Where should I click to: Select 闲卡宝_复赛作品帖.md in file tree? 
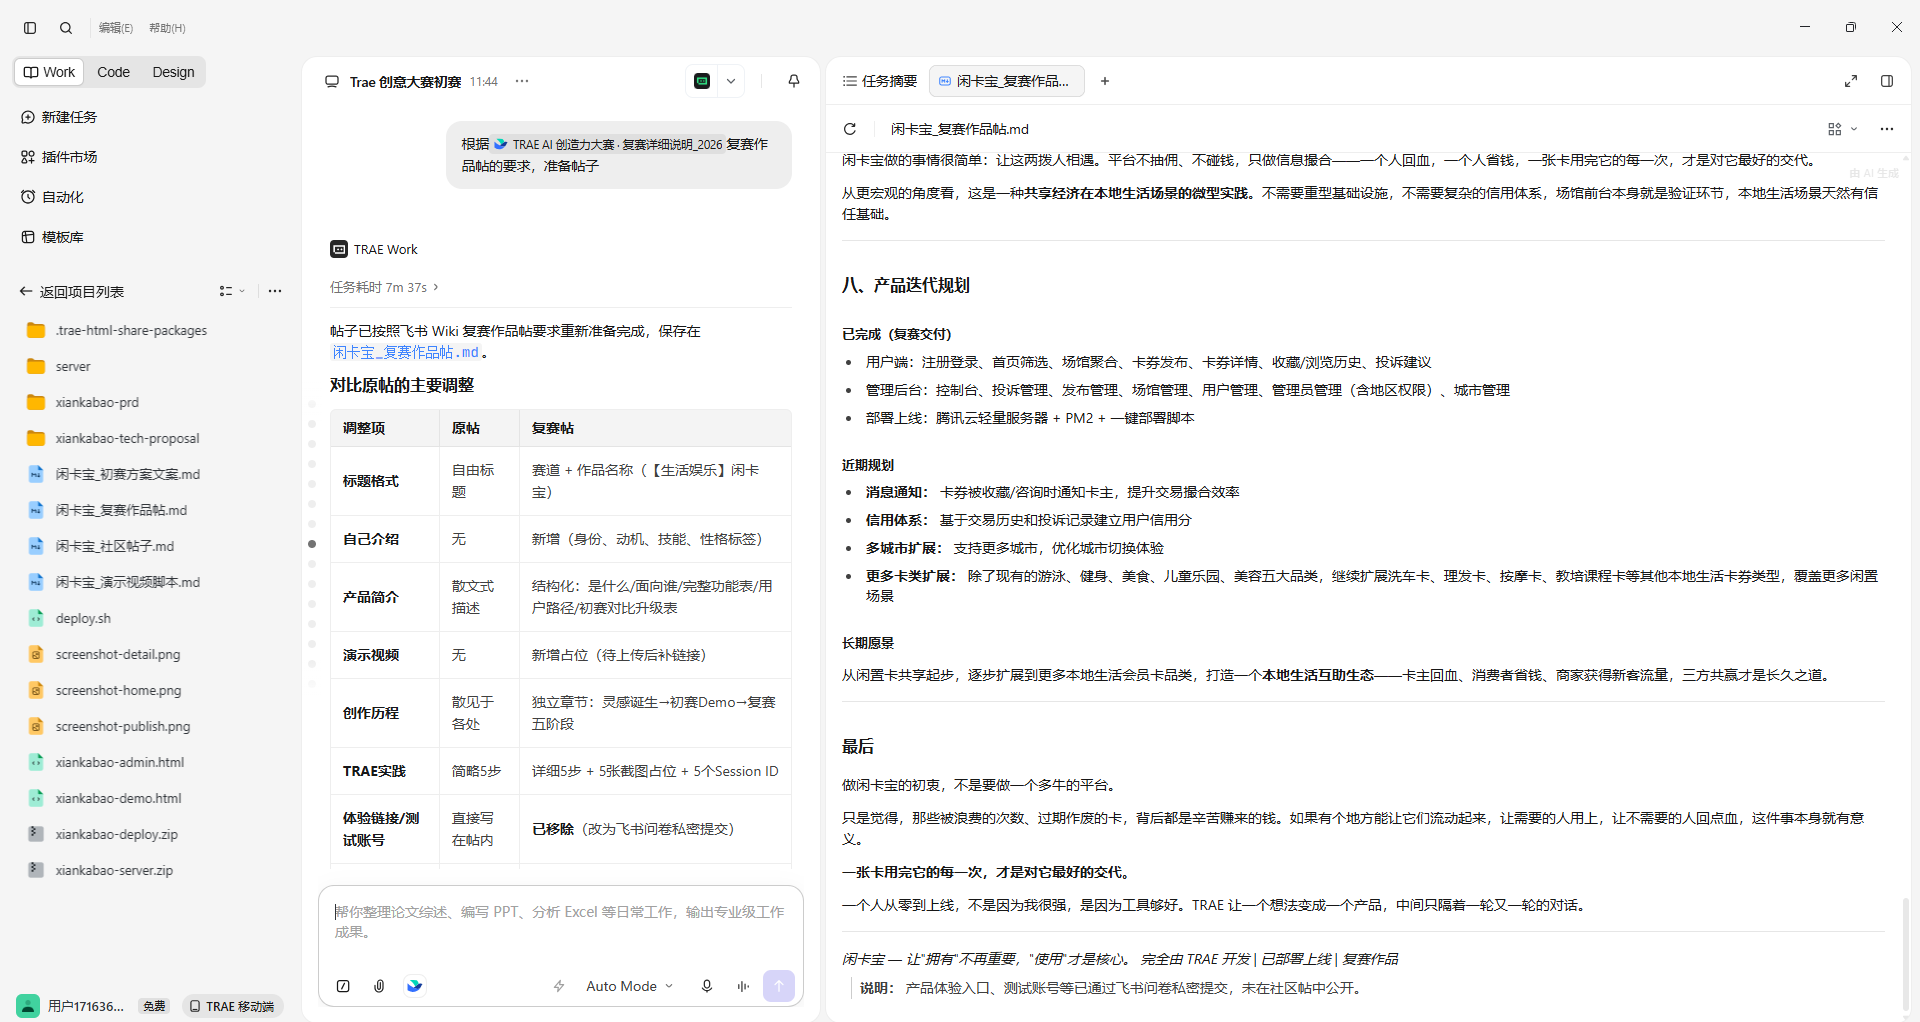121,510
